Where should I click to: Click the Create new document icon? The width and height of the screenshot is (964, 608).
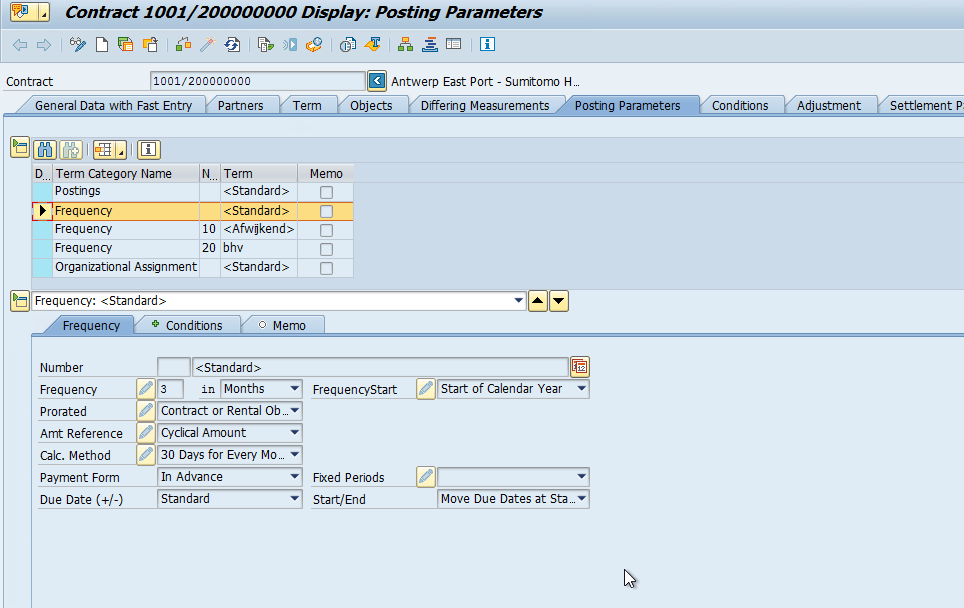(x=102, y=44)
